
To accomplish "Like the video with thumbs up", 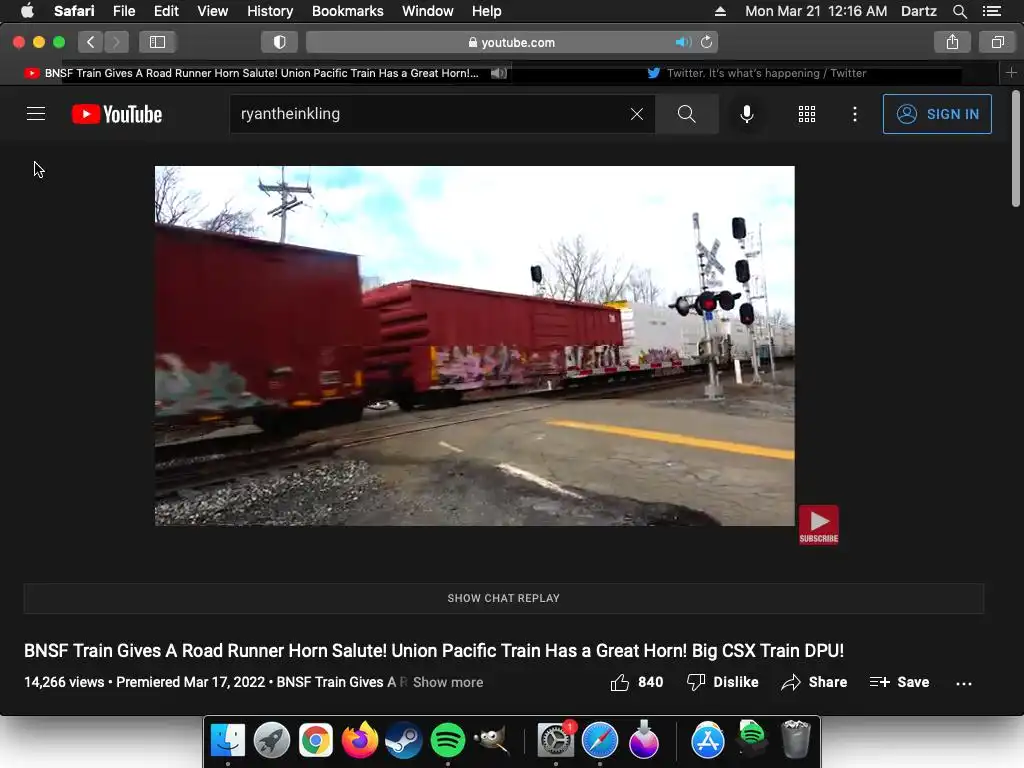I will pyautogui.click(x=636, y=682).
